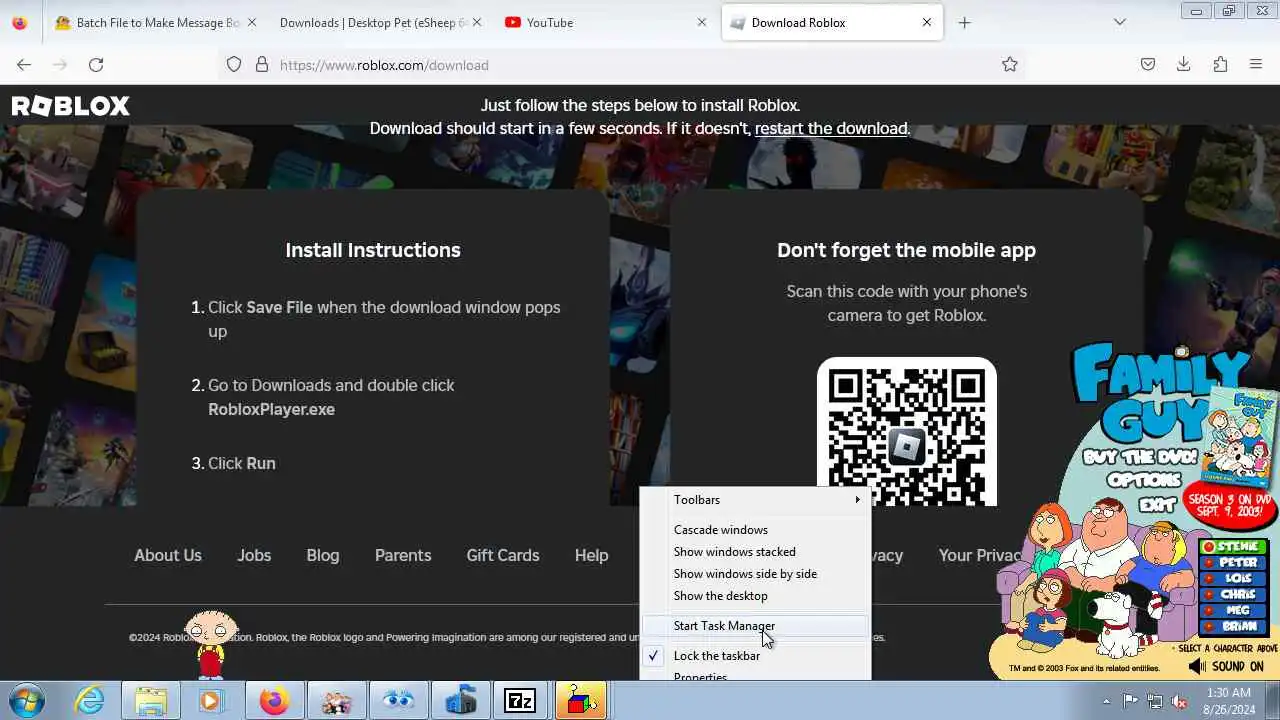Show hidden tray icons arrow

[1106, 701]
